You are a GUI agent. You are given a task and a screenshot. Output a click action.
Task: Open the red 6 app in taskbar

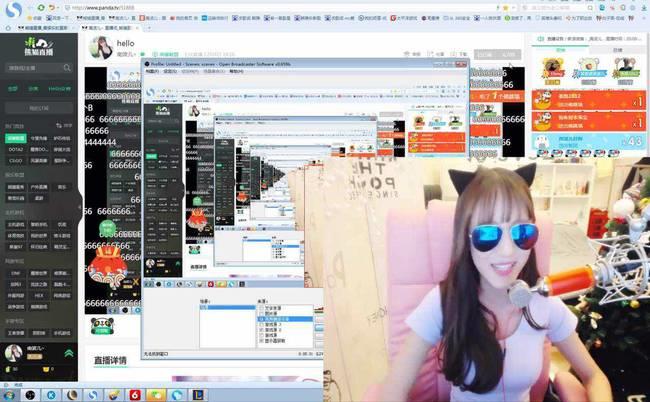point(134,395)
